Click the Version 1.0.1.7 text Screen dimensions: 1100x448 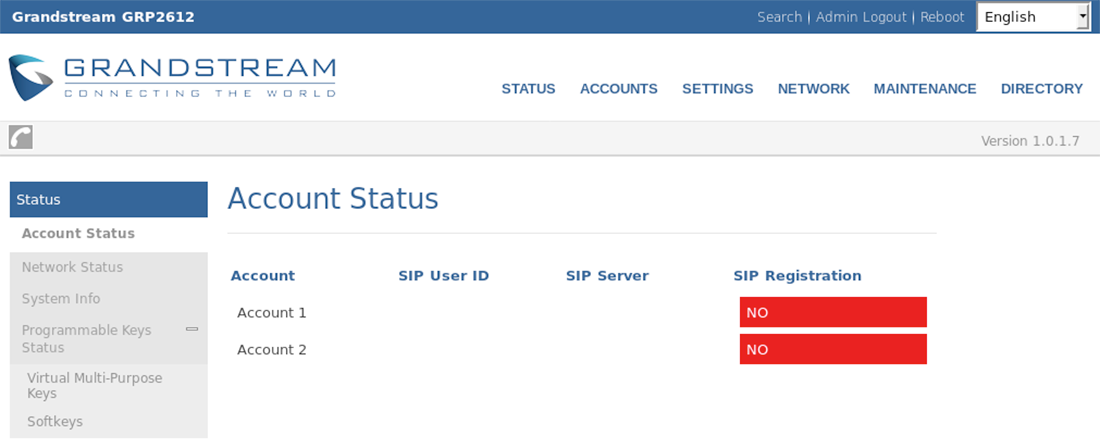(x=1030, y=141)
